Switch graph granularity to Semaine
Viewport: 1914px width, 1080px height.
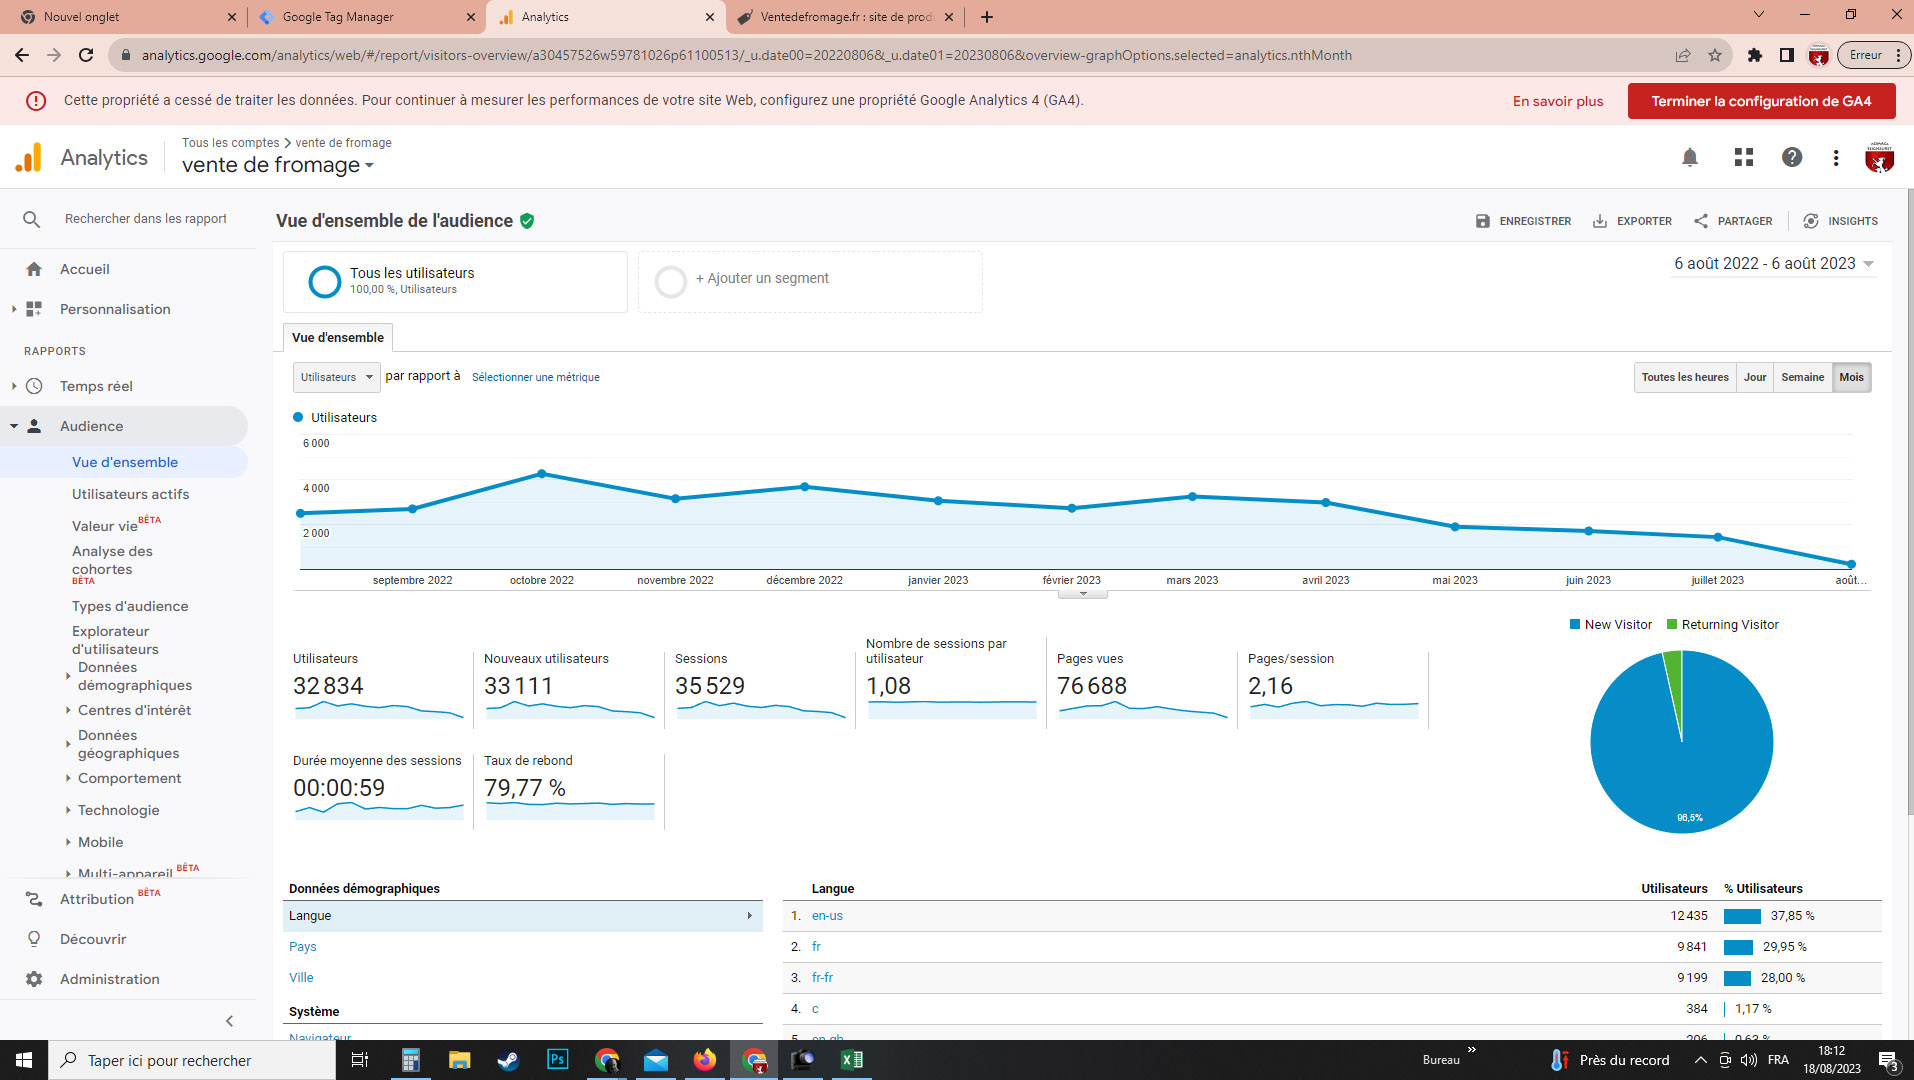pos(1802,377)
